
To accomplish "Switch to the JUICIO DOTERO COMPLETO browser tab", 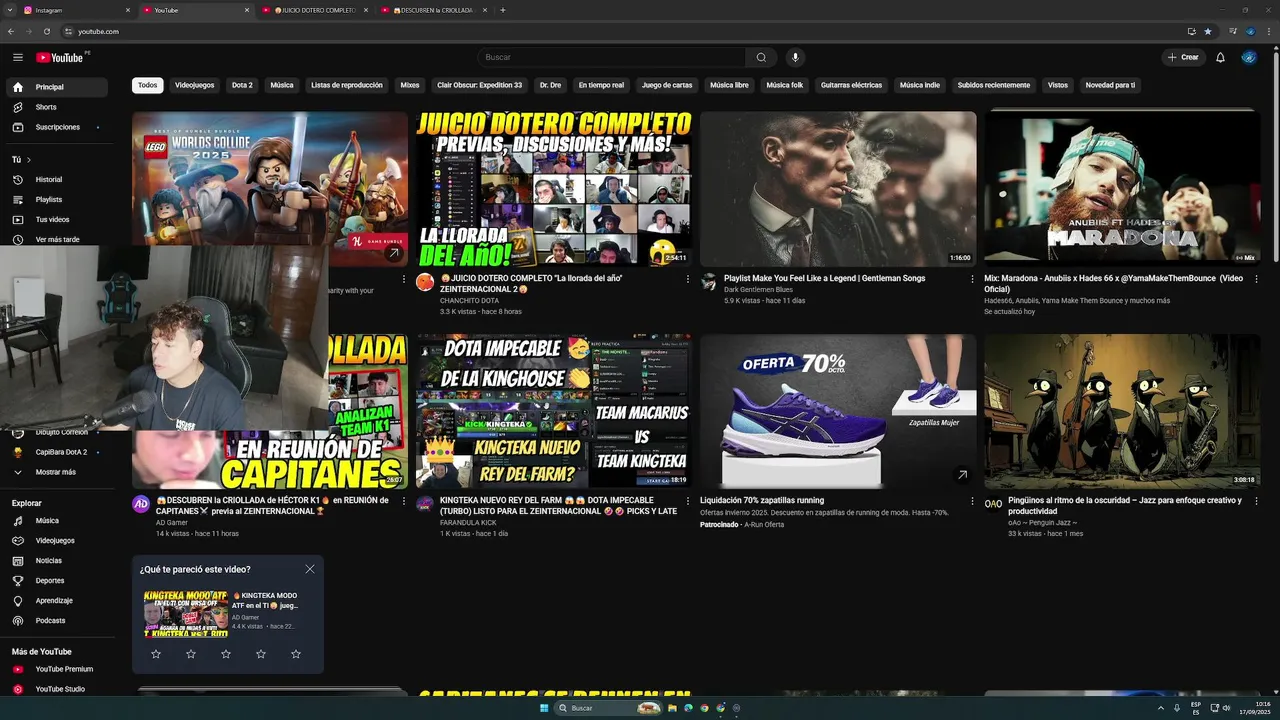I will pyautogui.click(x=315, y=10).
